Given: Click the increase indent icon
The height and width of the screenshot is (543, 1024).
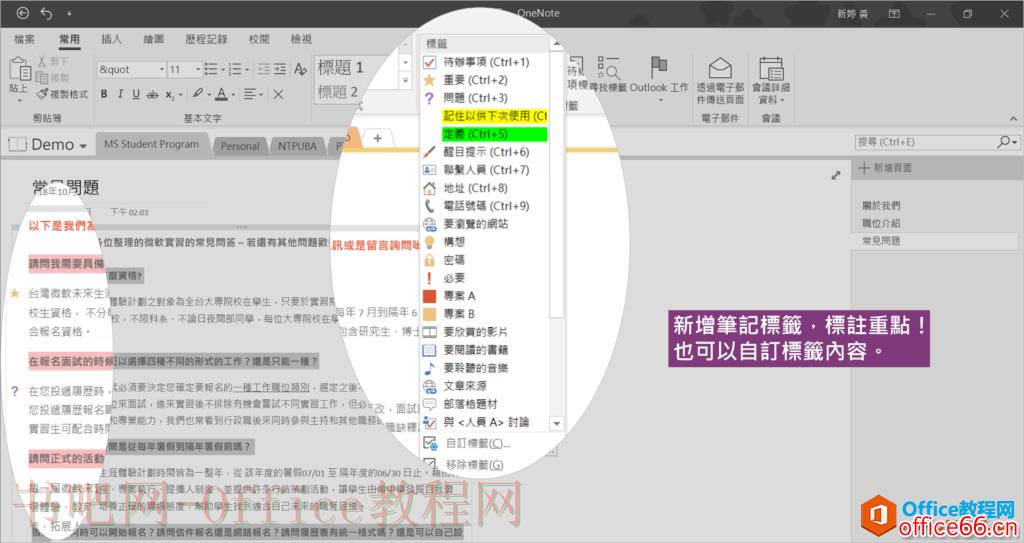Looking at the screenshot, I should click(280, 69).
